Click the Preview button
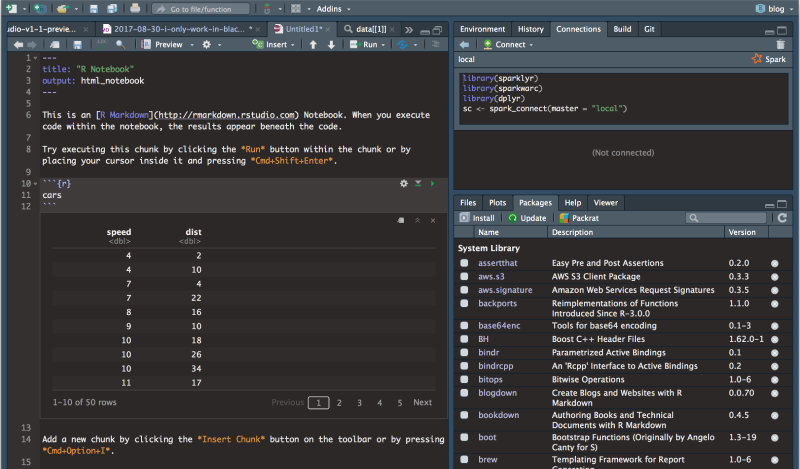Image resolution: width=800 pixels, height=469 pixels. 162,45
